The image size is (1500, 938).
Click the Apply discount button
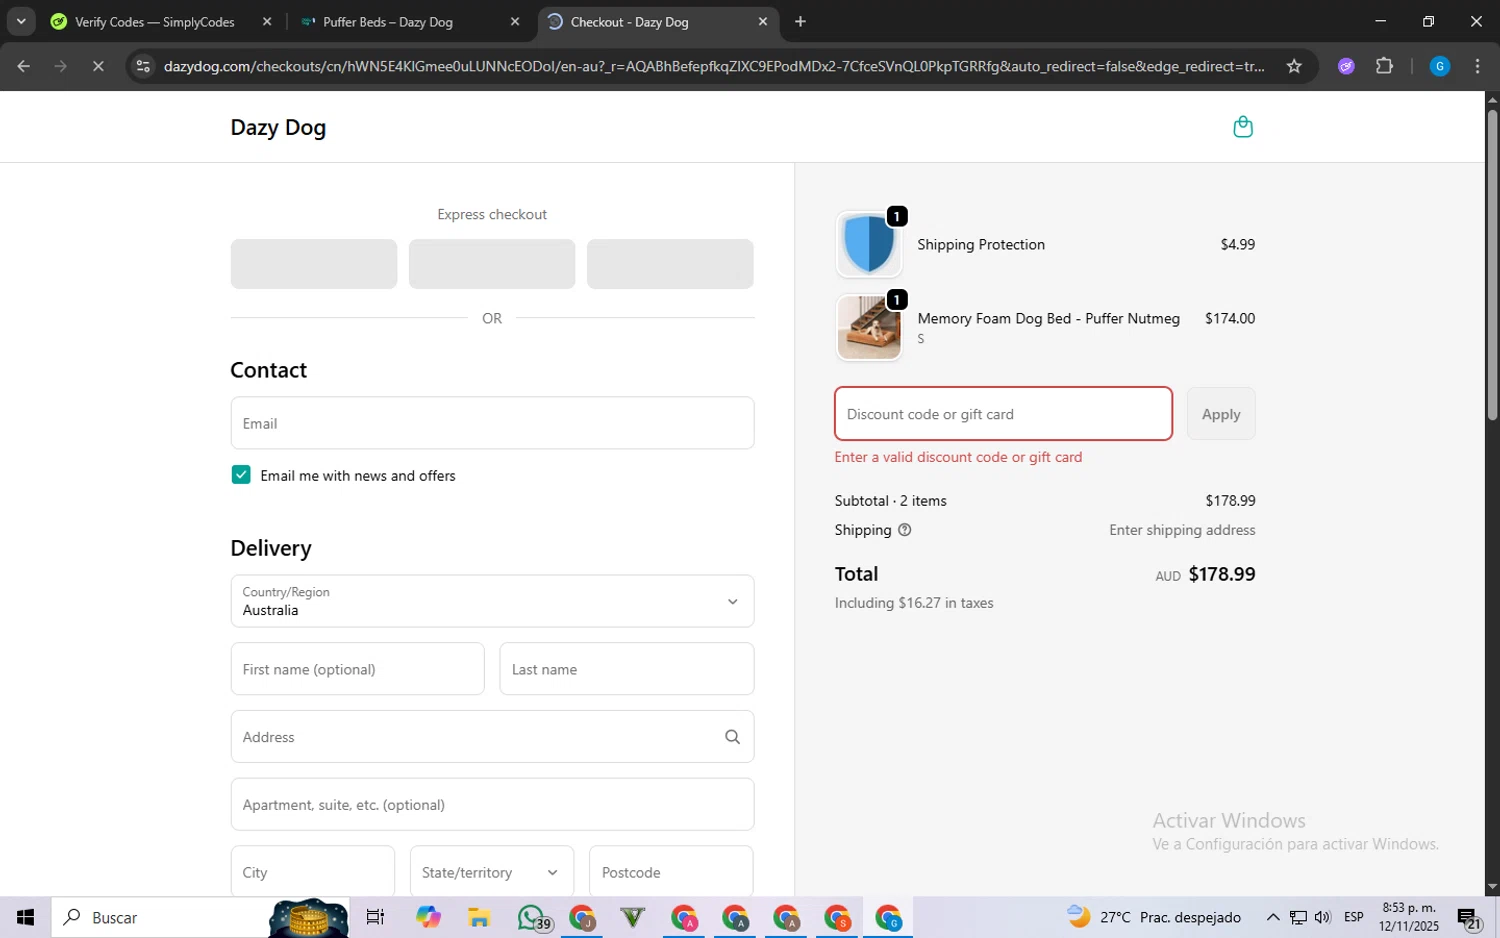(1221, 414)
